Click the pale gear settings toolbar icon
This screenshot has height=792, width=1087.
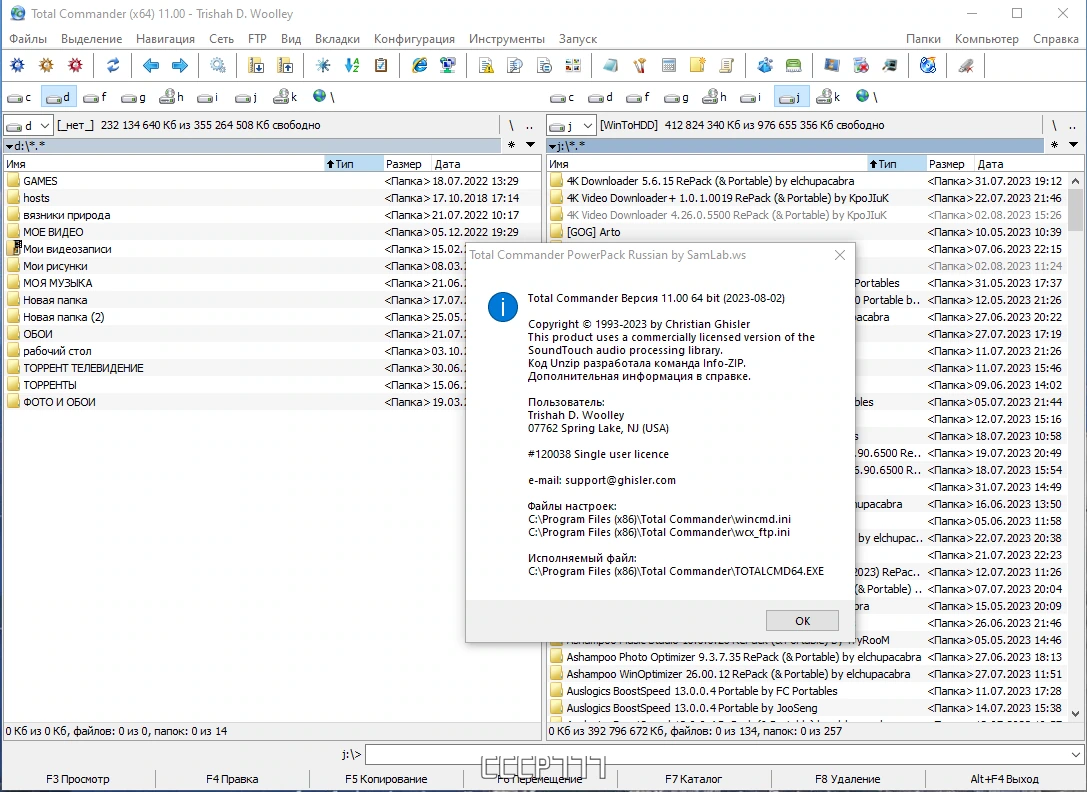[218, 66]
